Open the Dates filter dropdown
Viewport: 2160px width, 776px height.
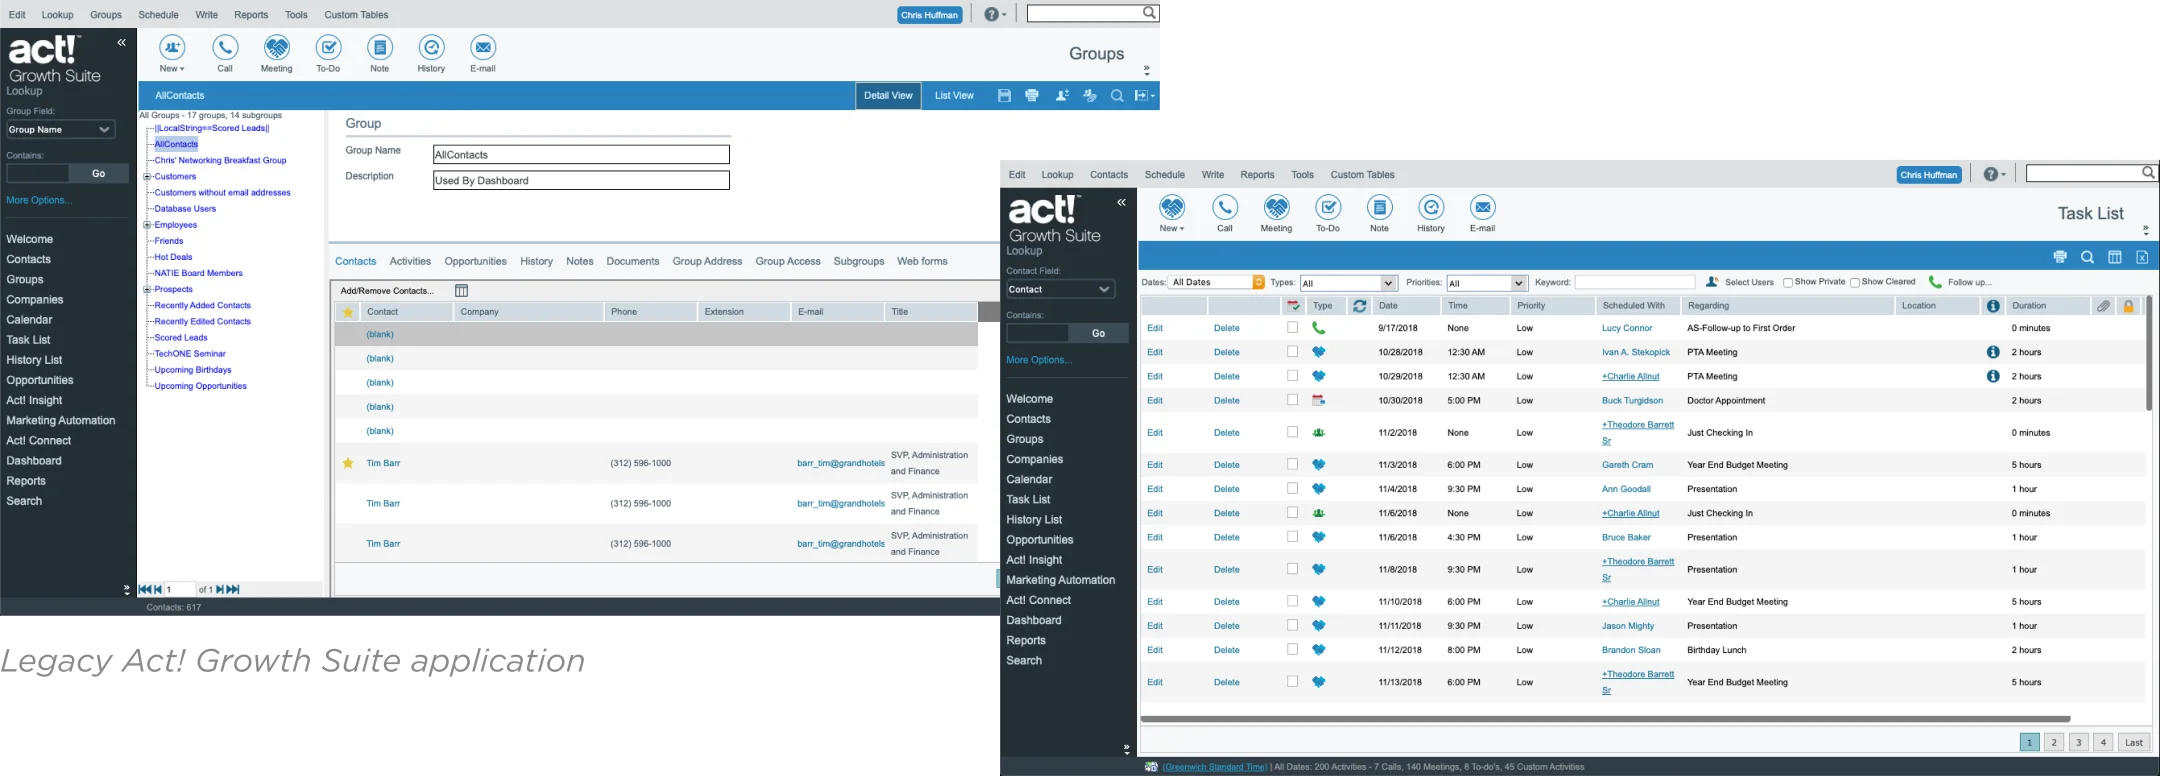point(1258,283)
